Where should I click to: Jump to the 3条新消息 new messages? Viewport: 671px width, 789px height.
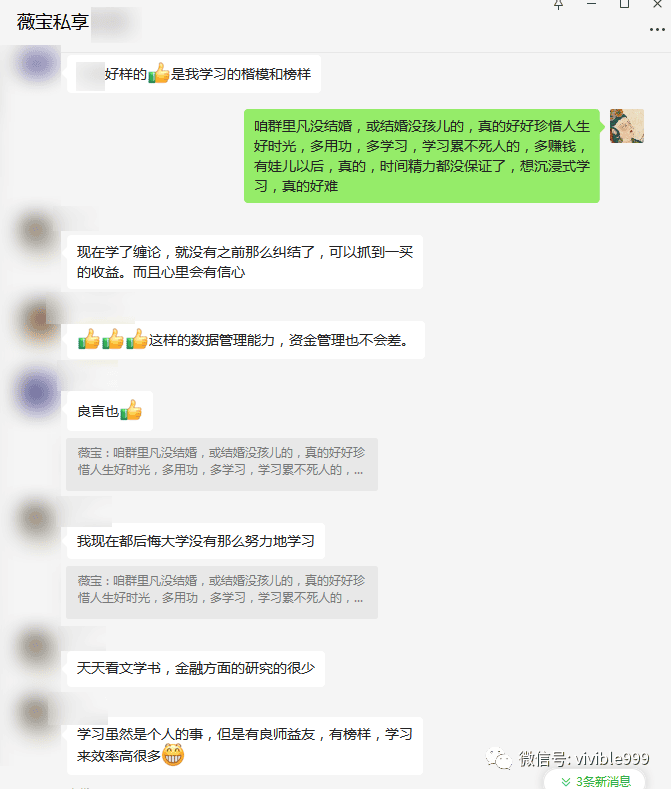pos(595,781)
